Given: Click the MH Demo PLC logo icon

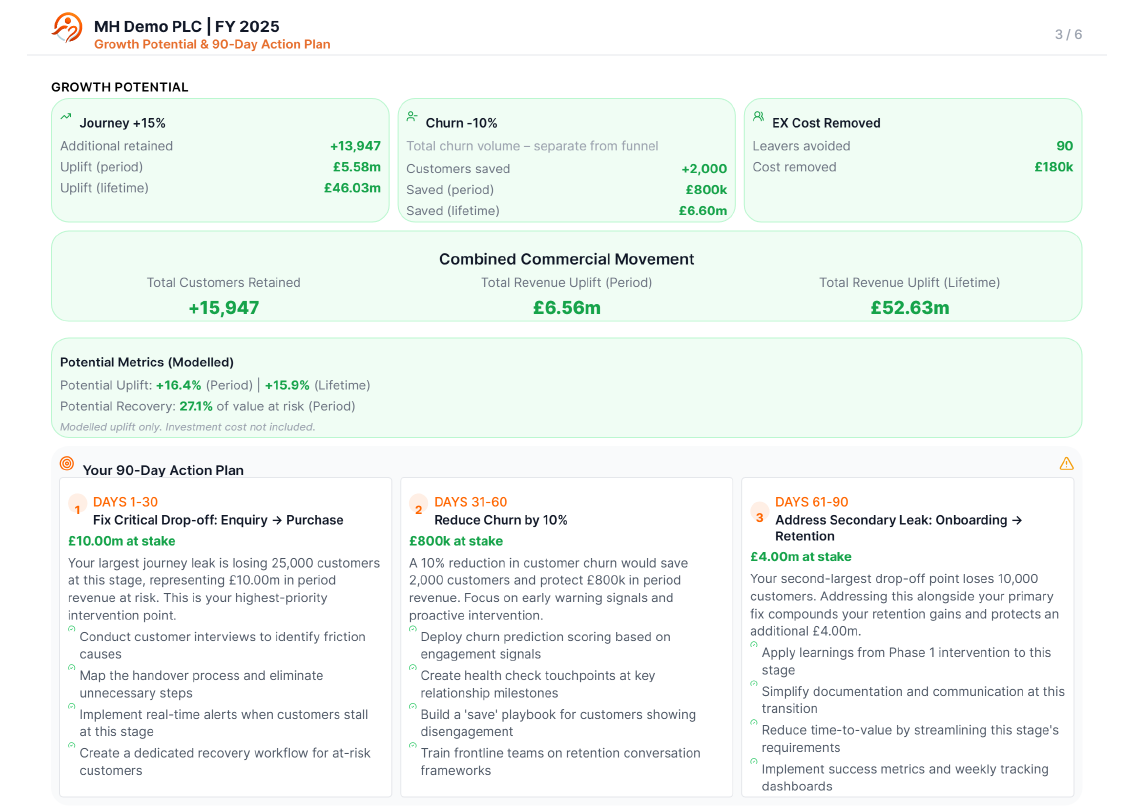Looking at the screenshot, I should tap(67, 28).
